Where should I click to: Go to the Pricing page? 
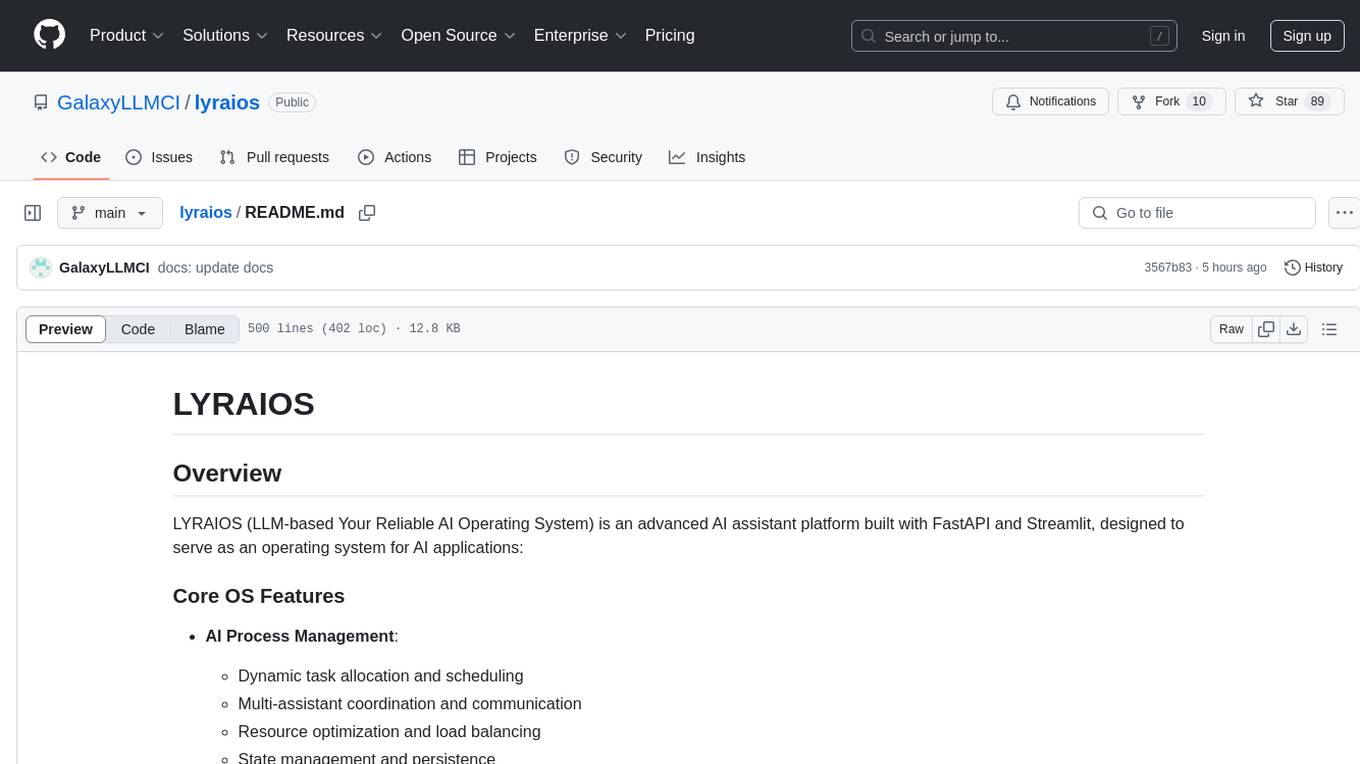point(670,35)
